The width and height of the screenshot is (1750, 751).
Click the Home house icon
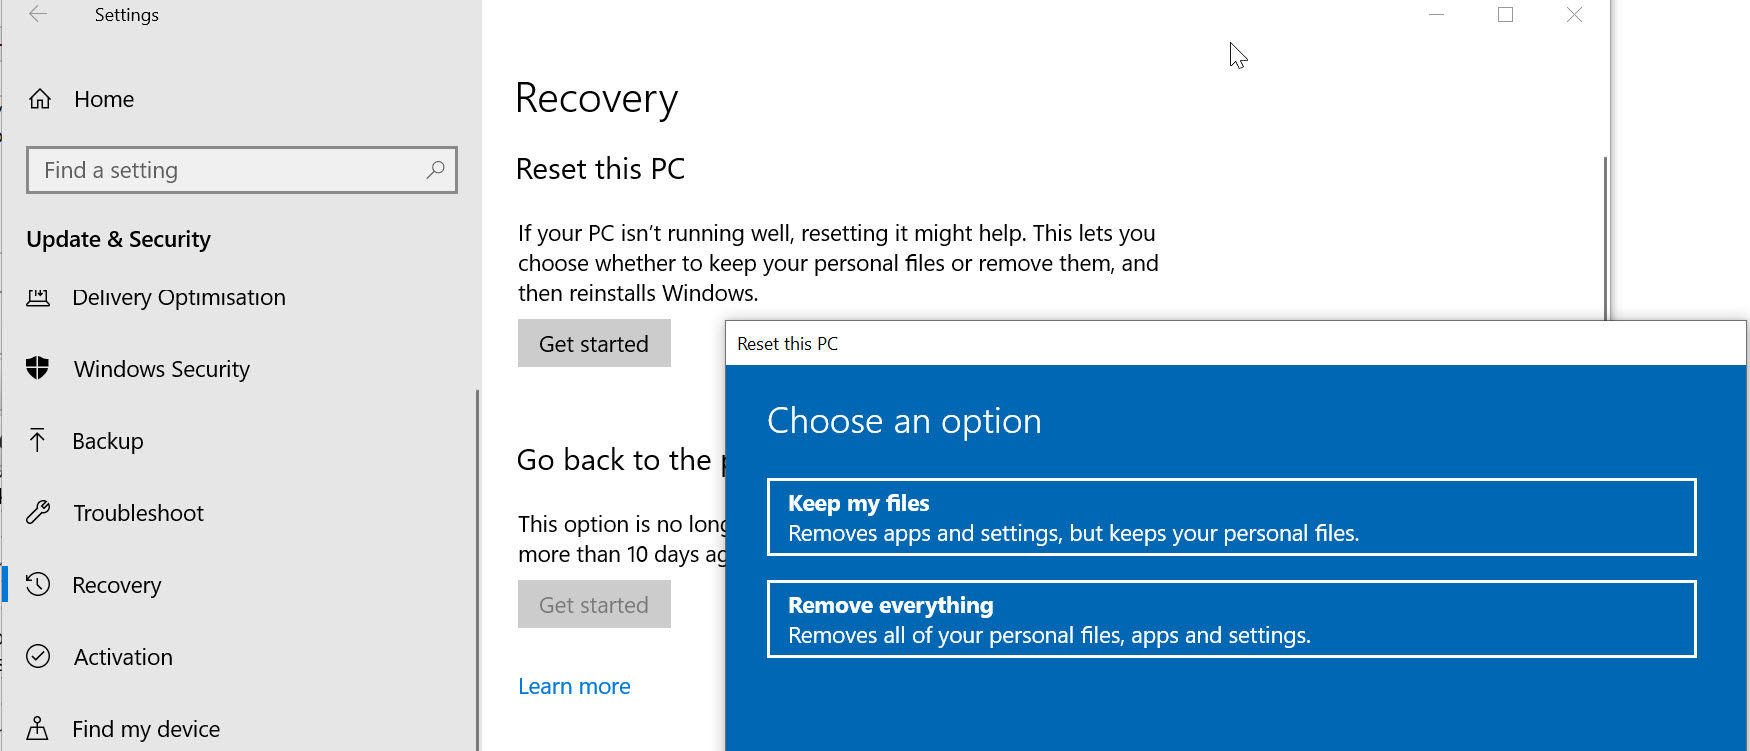pyautogui.click(x=40, y=99)
